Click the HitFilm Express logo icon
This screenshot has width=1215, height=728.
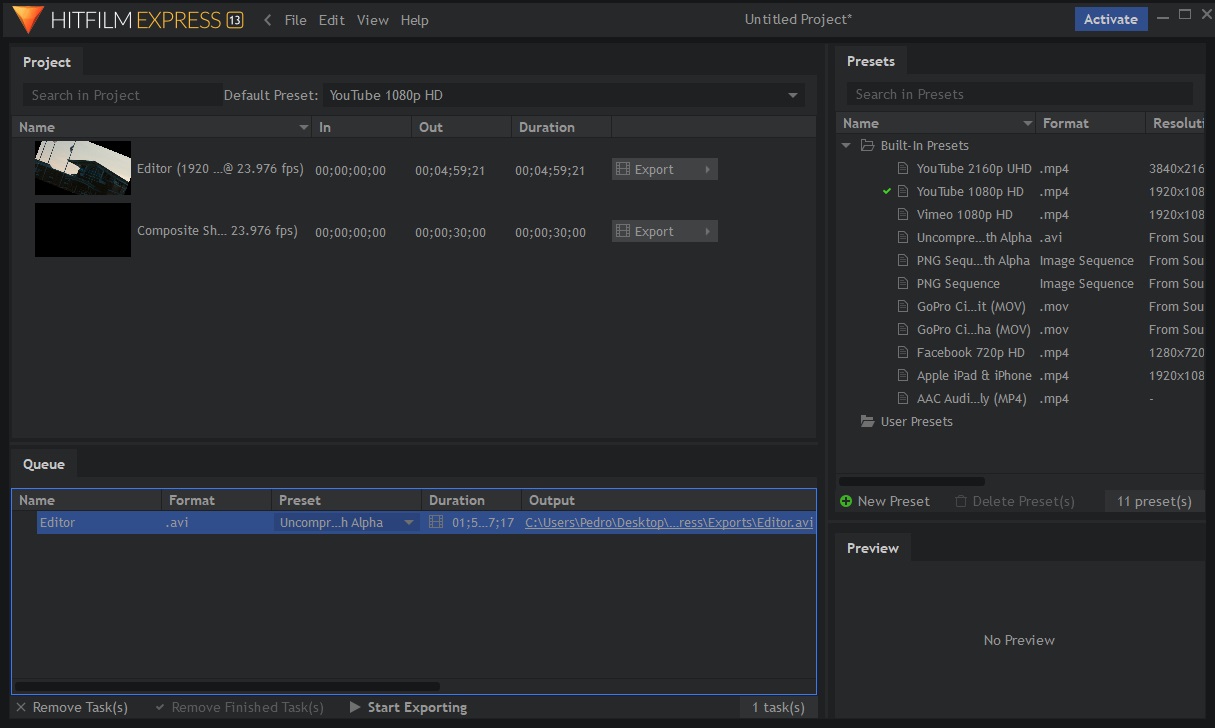click(x=28, y=18)
